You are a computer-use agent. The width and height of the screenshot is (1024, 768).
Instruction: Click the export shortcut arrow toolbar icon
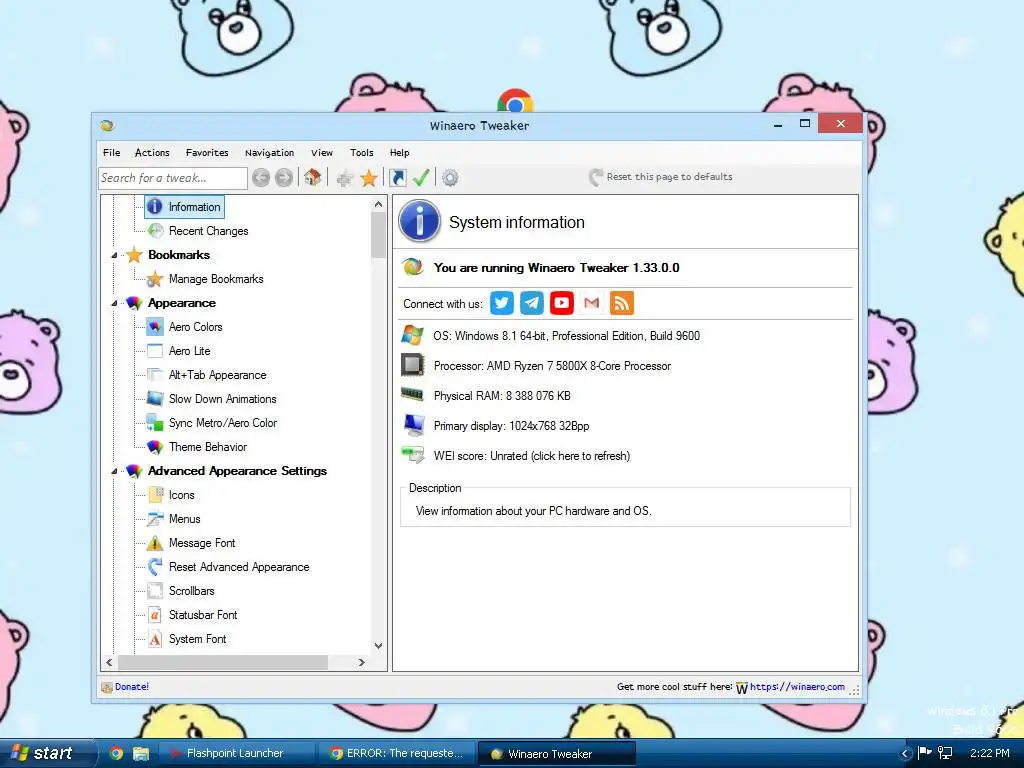[398, 178]
